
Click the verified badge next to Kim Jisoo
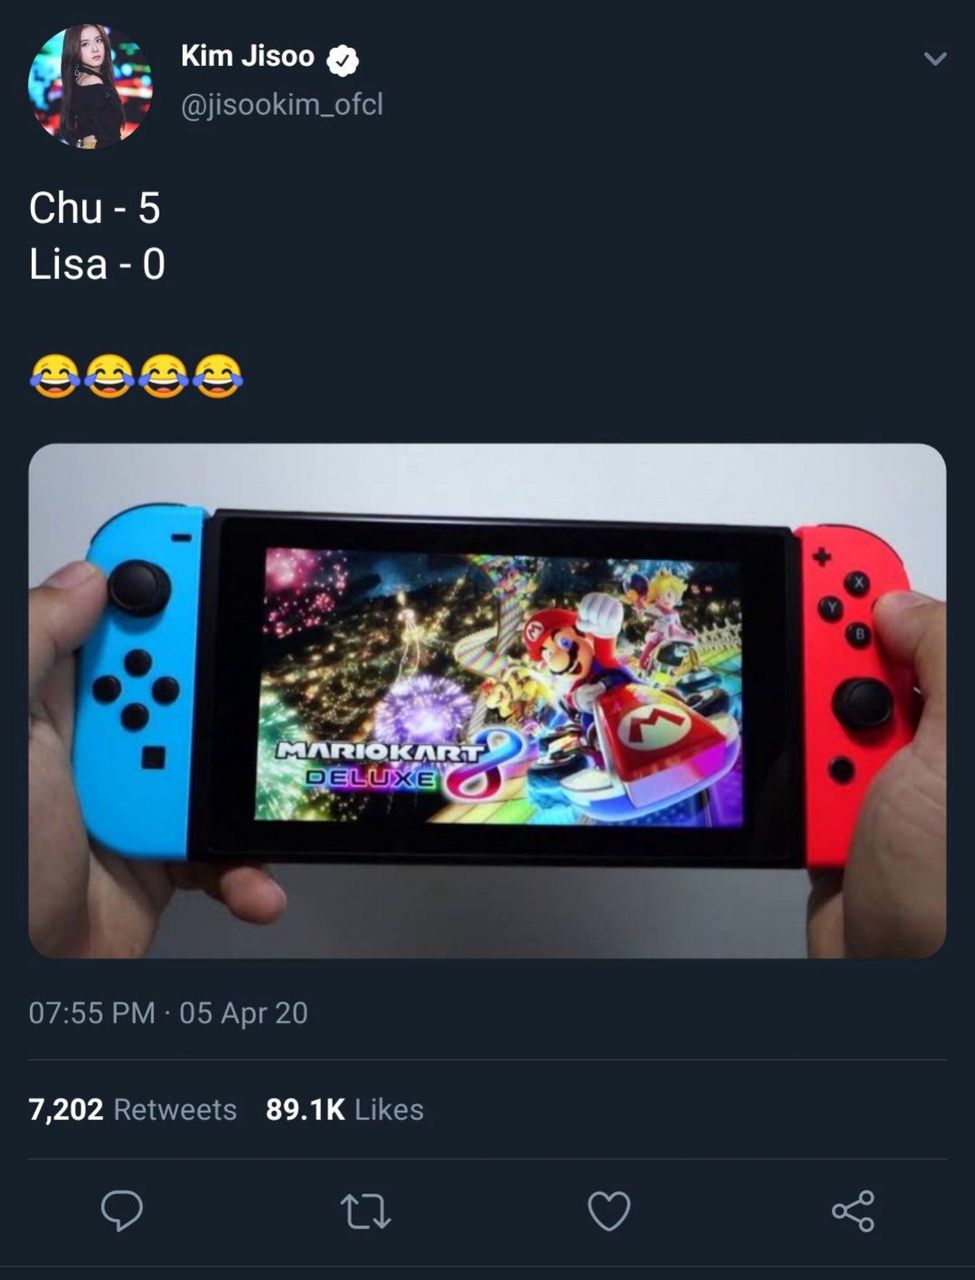click(x=343, y=60)
